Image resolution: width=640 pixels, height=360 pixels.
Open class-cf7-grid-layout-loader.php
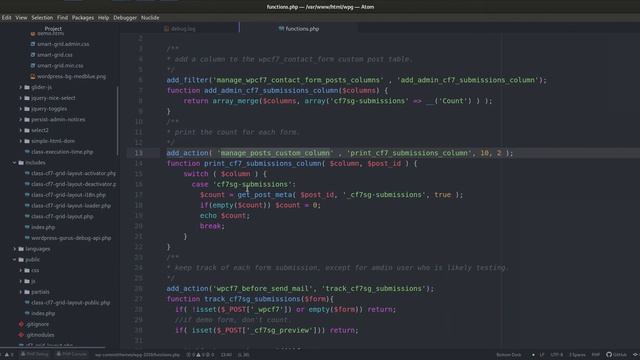point(71,205)
